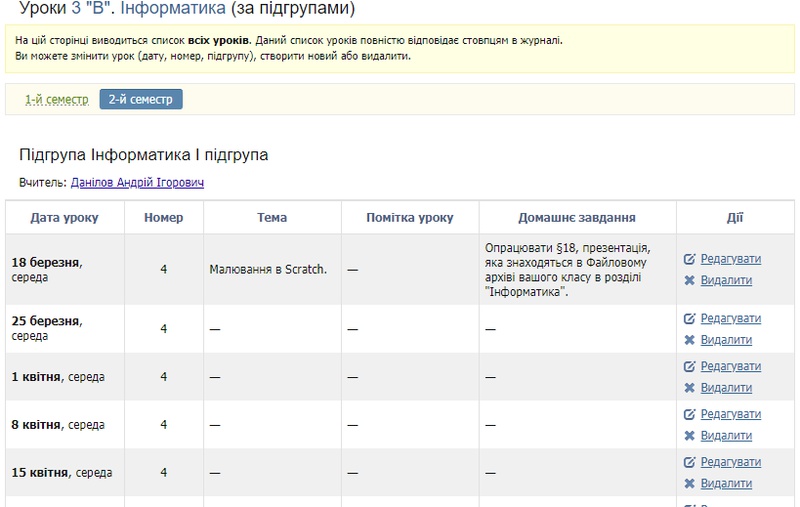Click topic Малювання в Scratch
The width and height of the screenshot is (800, 507).
(x=268, y=270)
